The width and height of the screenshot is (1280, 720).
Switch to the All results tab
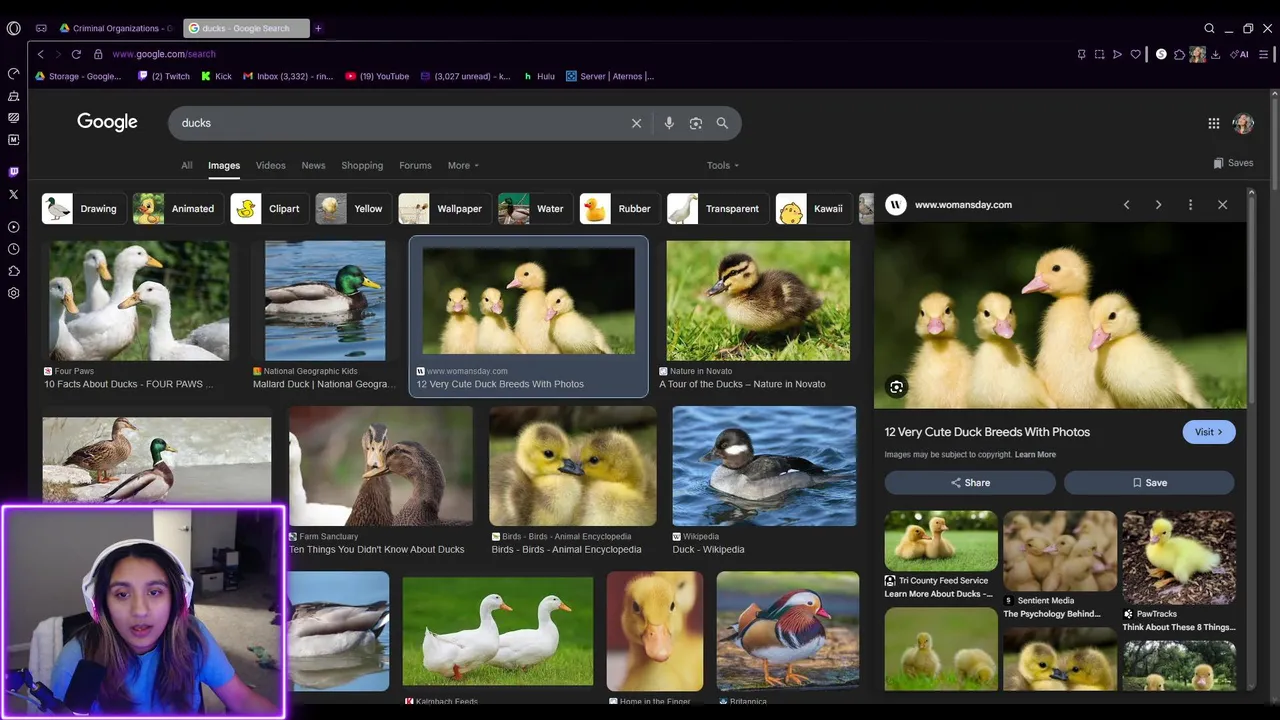coord(186,166)
